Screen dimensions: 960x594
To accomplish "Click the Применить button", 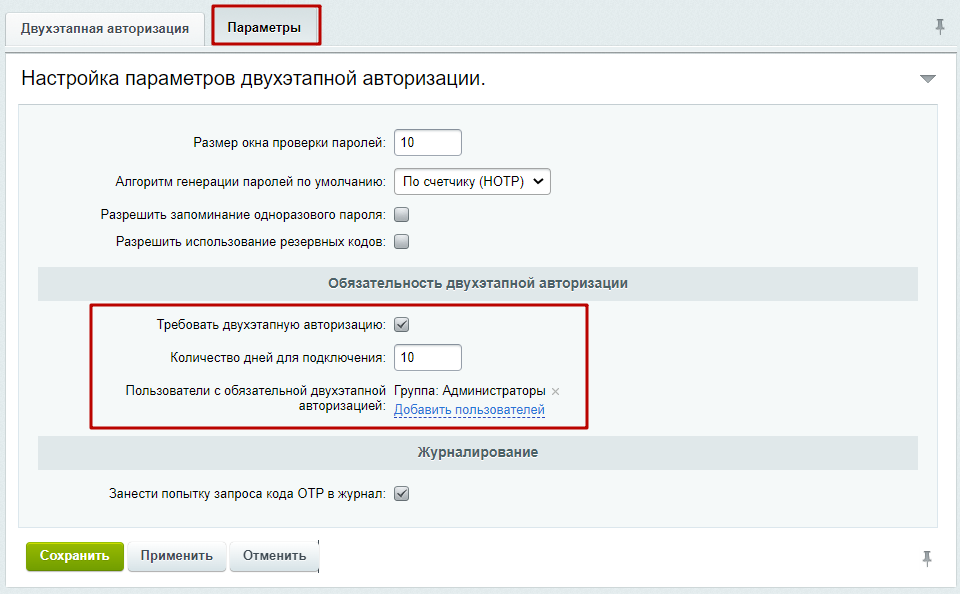I will coord(176,556).
